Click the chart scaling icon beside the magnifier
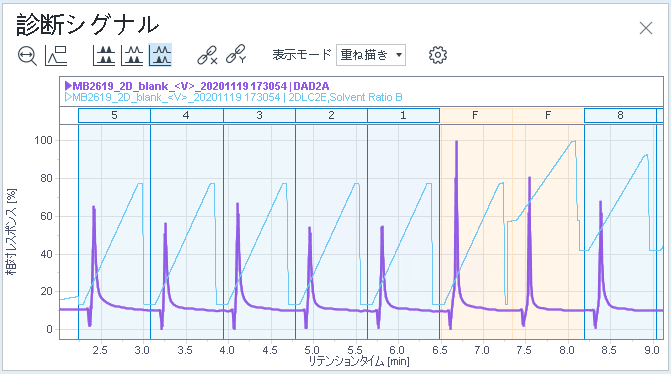The image size is (671, 374). point(56,55)
